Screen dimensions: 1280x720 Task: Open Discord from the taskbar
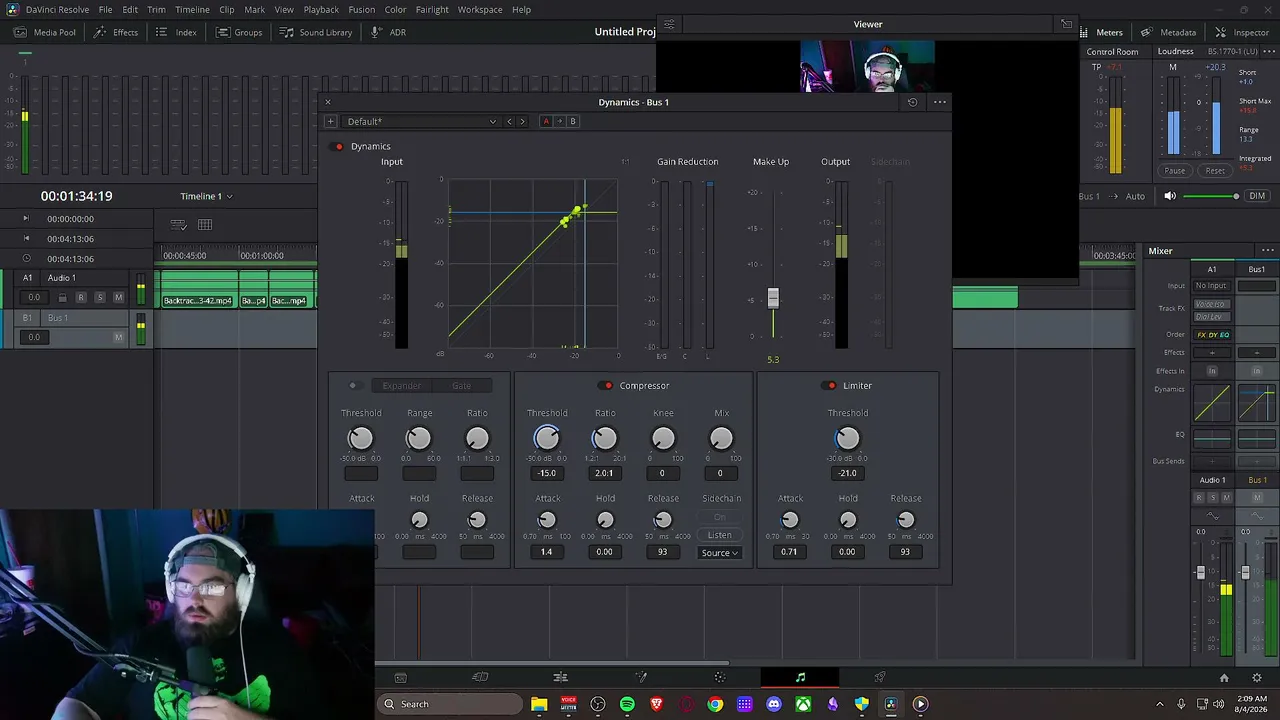point(773,704)
